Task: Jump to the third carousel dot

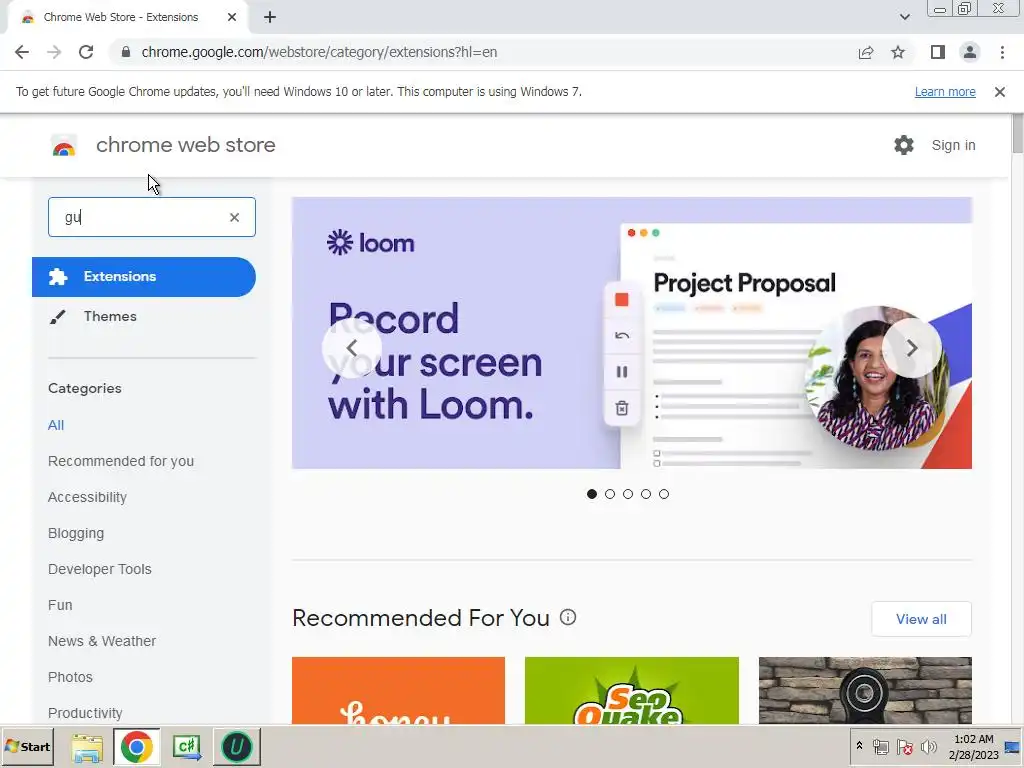Action: coord(628,494)
